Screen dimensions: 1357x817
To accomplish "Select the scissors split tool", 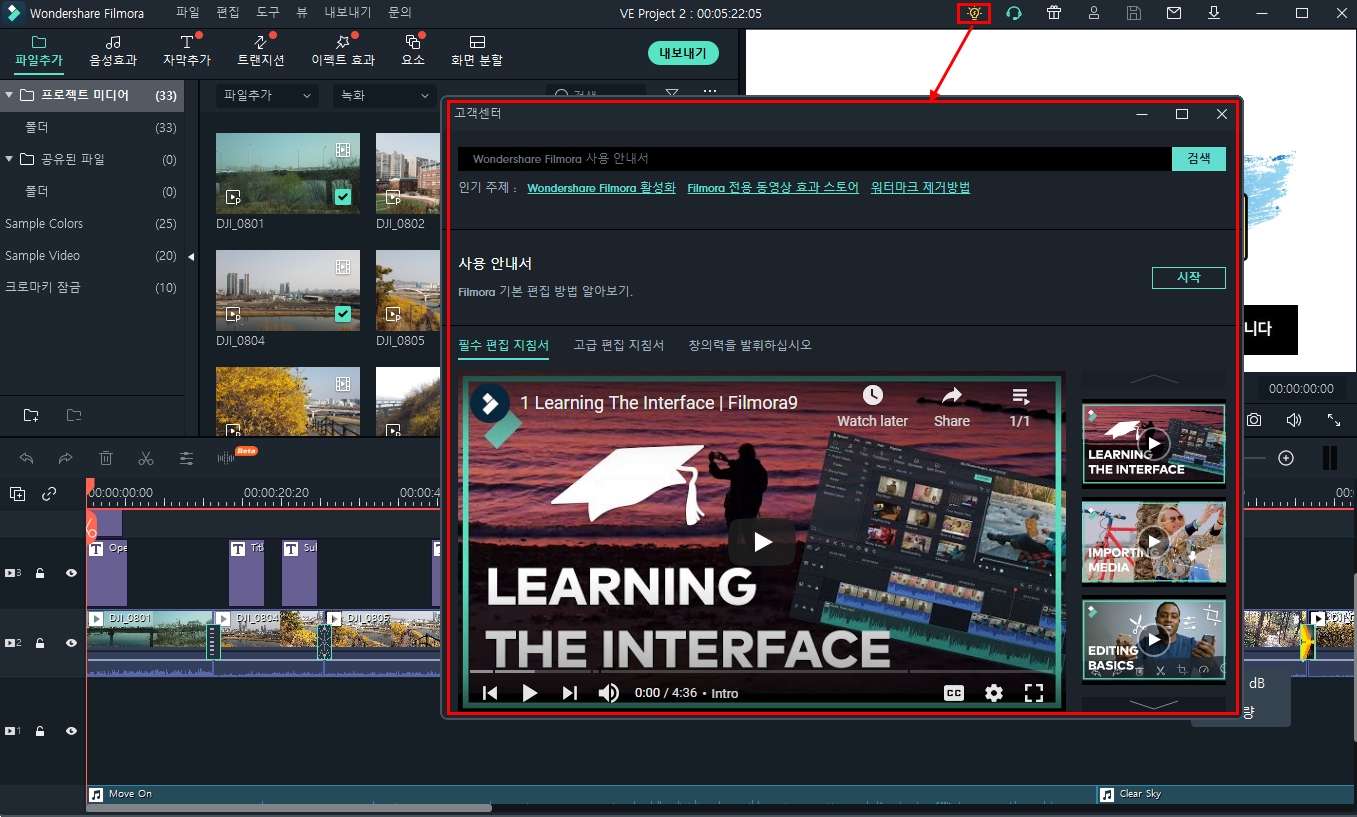I will tap(146, 458).
